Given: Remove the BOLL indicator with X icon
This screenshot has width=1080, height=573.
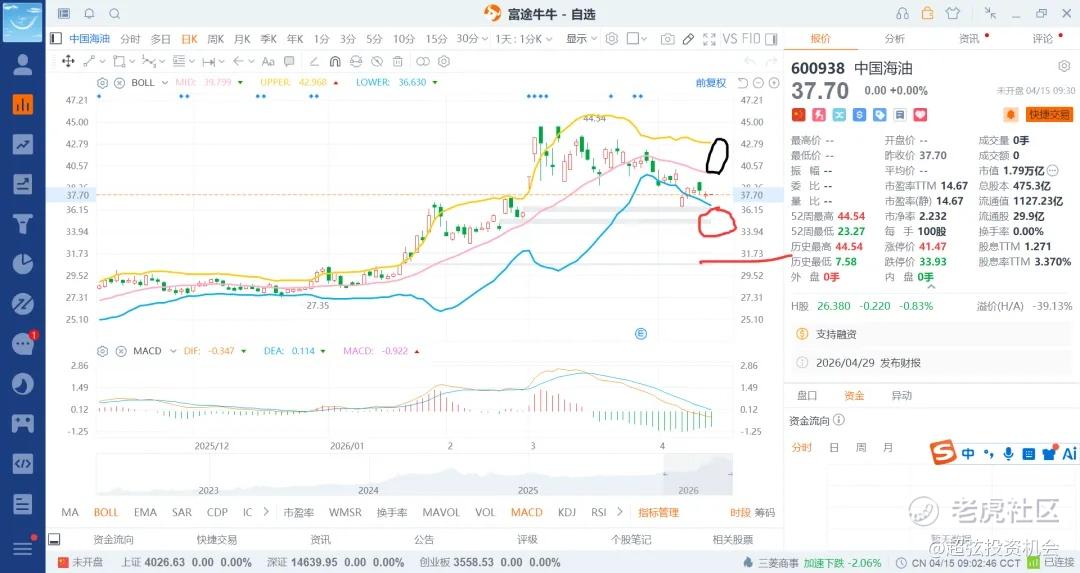Looking at the screenshot, I should [x=119, y=83].
